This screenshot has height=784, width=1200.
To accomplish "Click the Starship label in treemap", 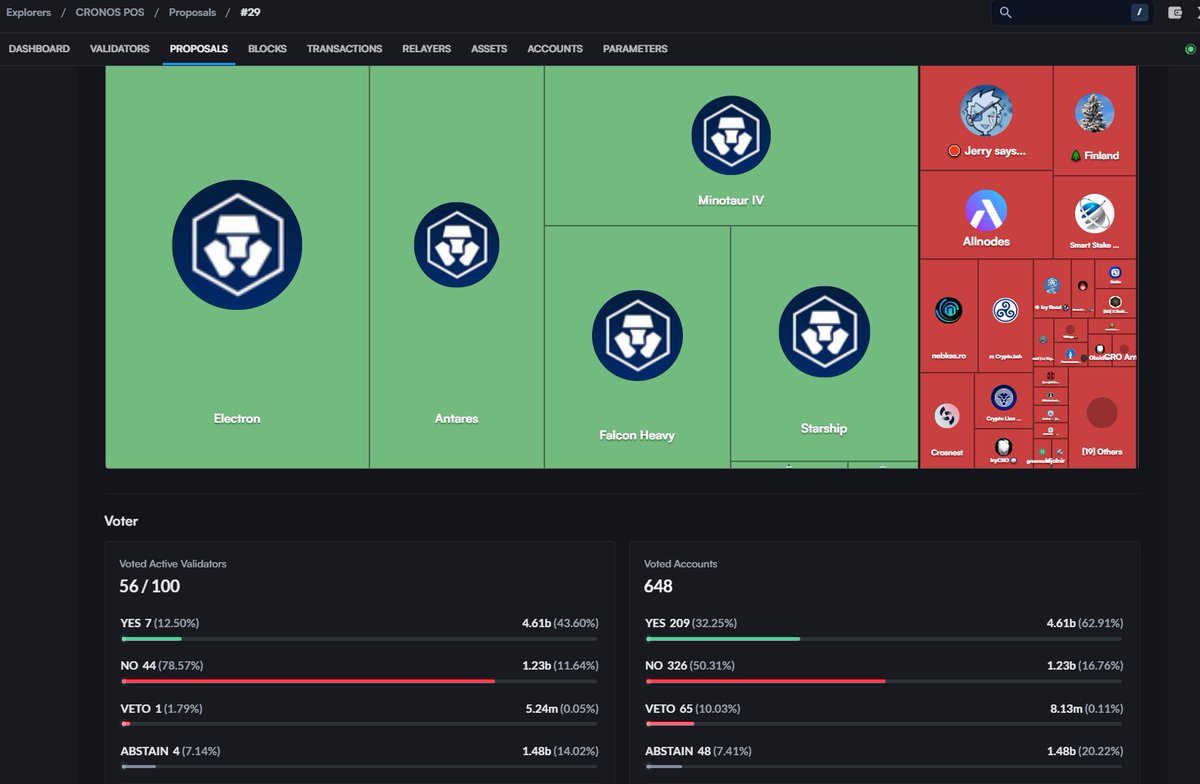I will [x=824, y=428].
